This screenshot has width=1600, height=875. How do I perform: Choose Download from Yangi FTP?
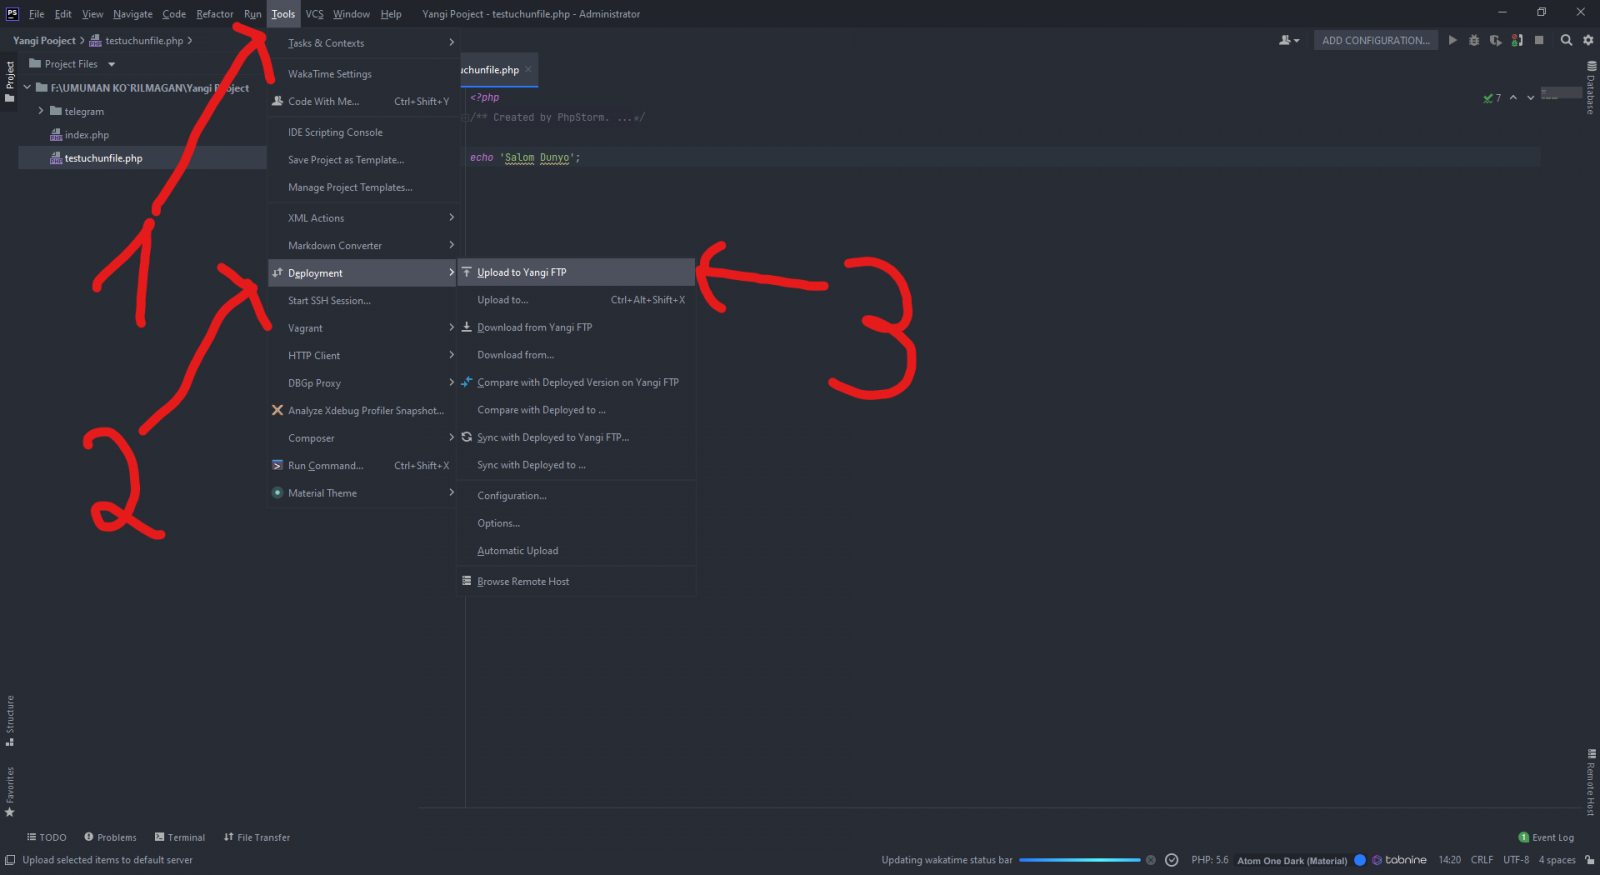coord(576,327)
